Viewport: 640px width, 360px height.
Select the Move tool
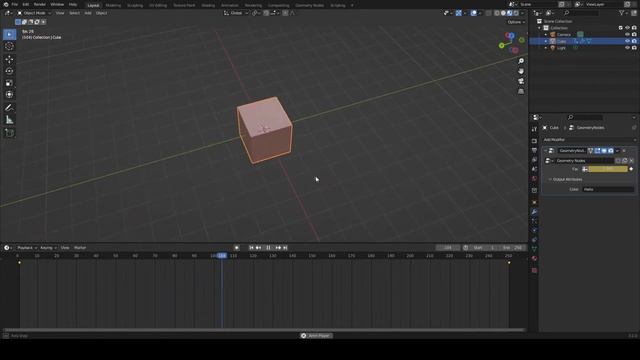click(9, 59)
